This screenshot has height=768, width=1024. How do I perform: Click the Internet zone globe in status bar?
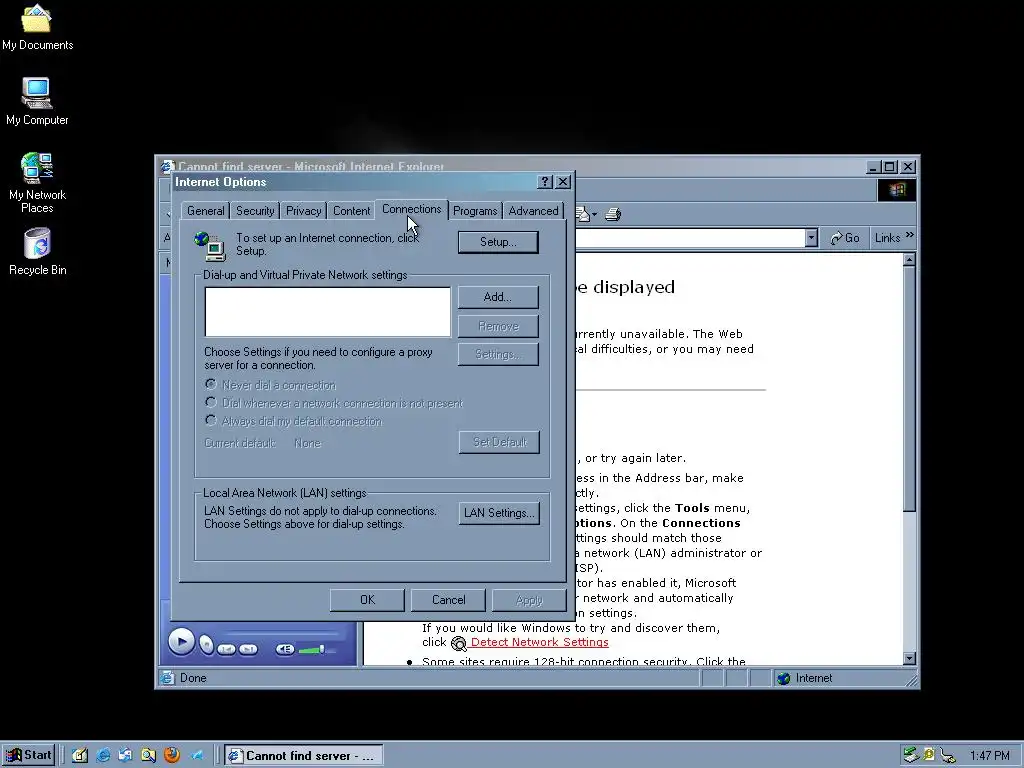coord(784,679)
